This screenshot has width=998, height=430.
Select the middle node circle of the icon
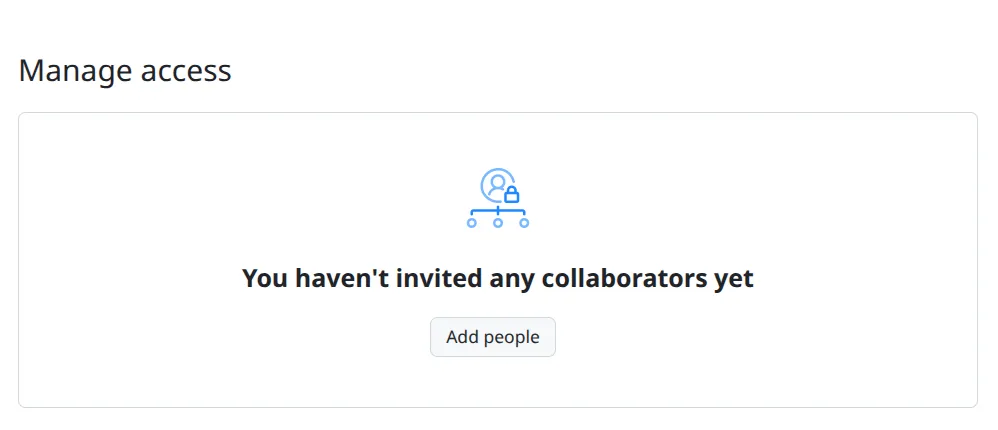tap(498, 223)
